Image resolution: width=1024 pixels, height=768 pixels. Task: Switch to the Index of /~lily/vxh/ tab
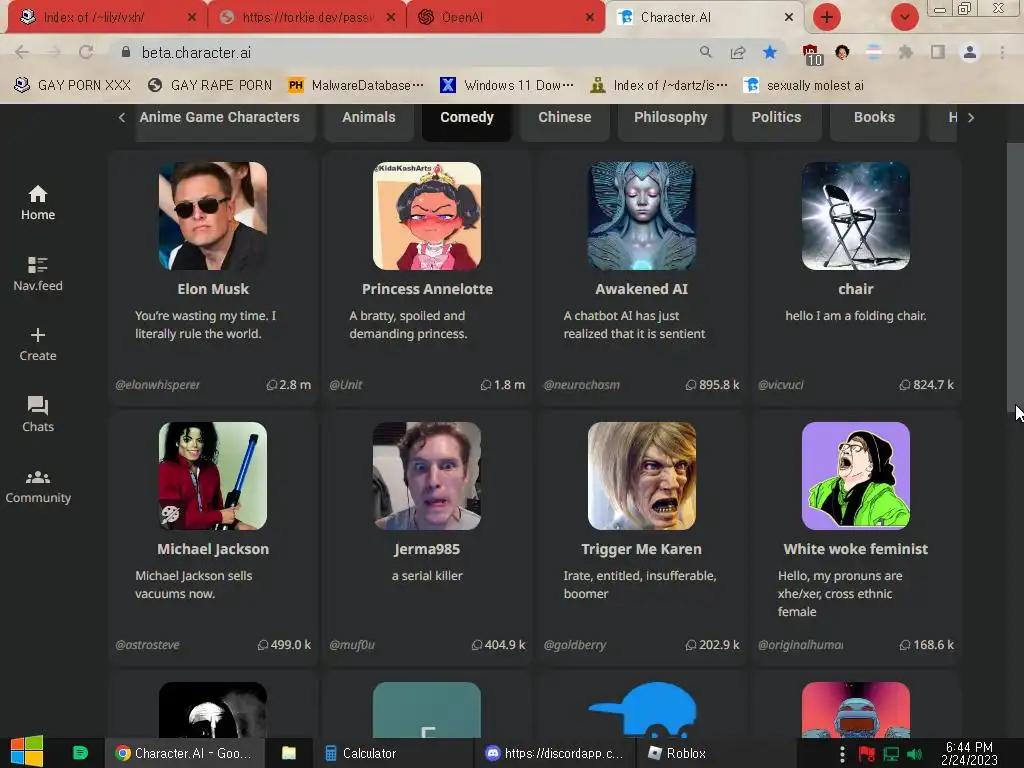tap(108, 18)
